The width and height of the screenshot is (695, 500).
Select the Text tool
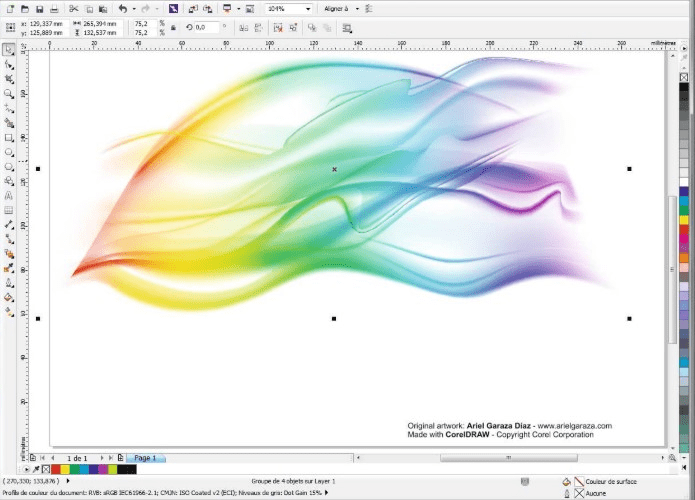9,196
